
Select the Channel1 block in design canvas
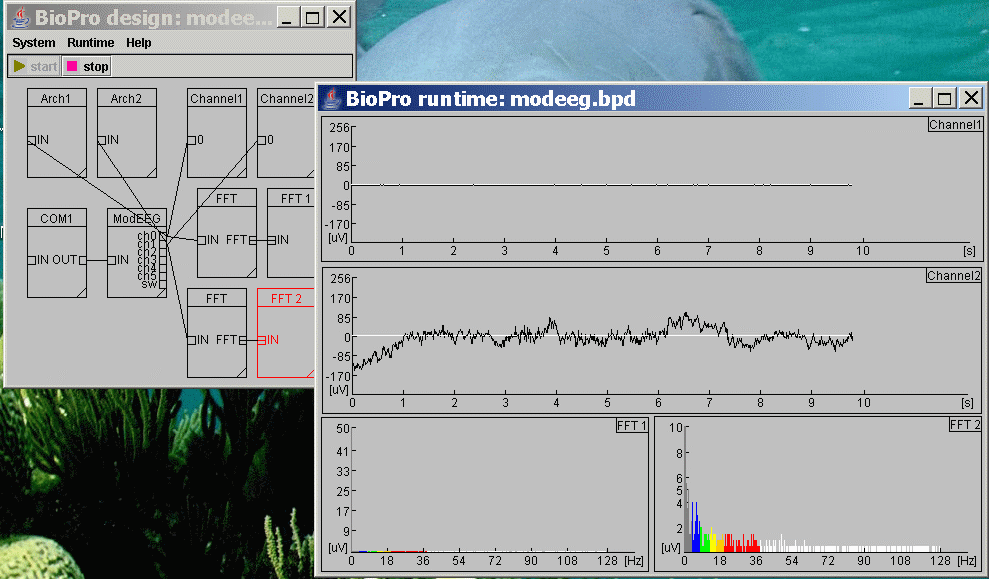pyautogui.click(x=216, y=98)
